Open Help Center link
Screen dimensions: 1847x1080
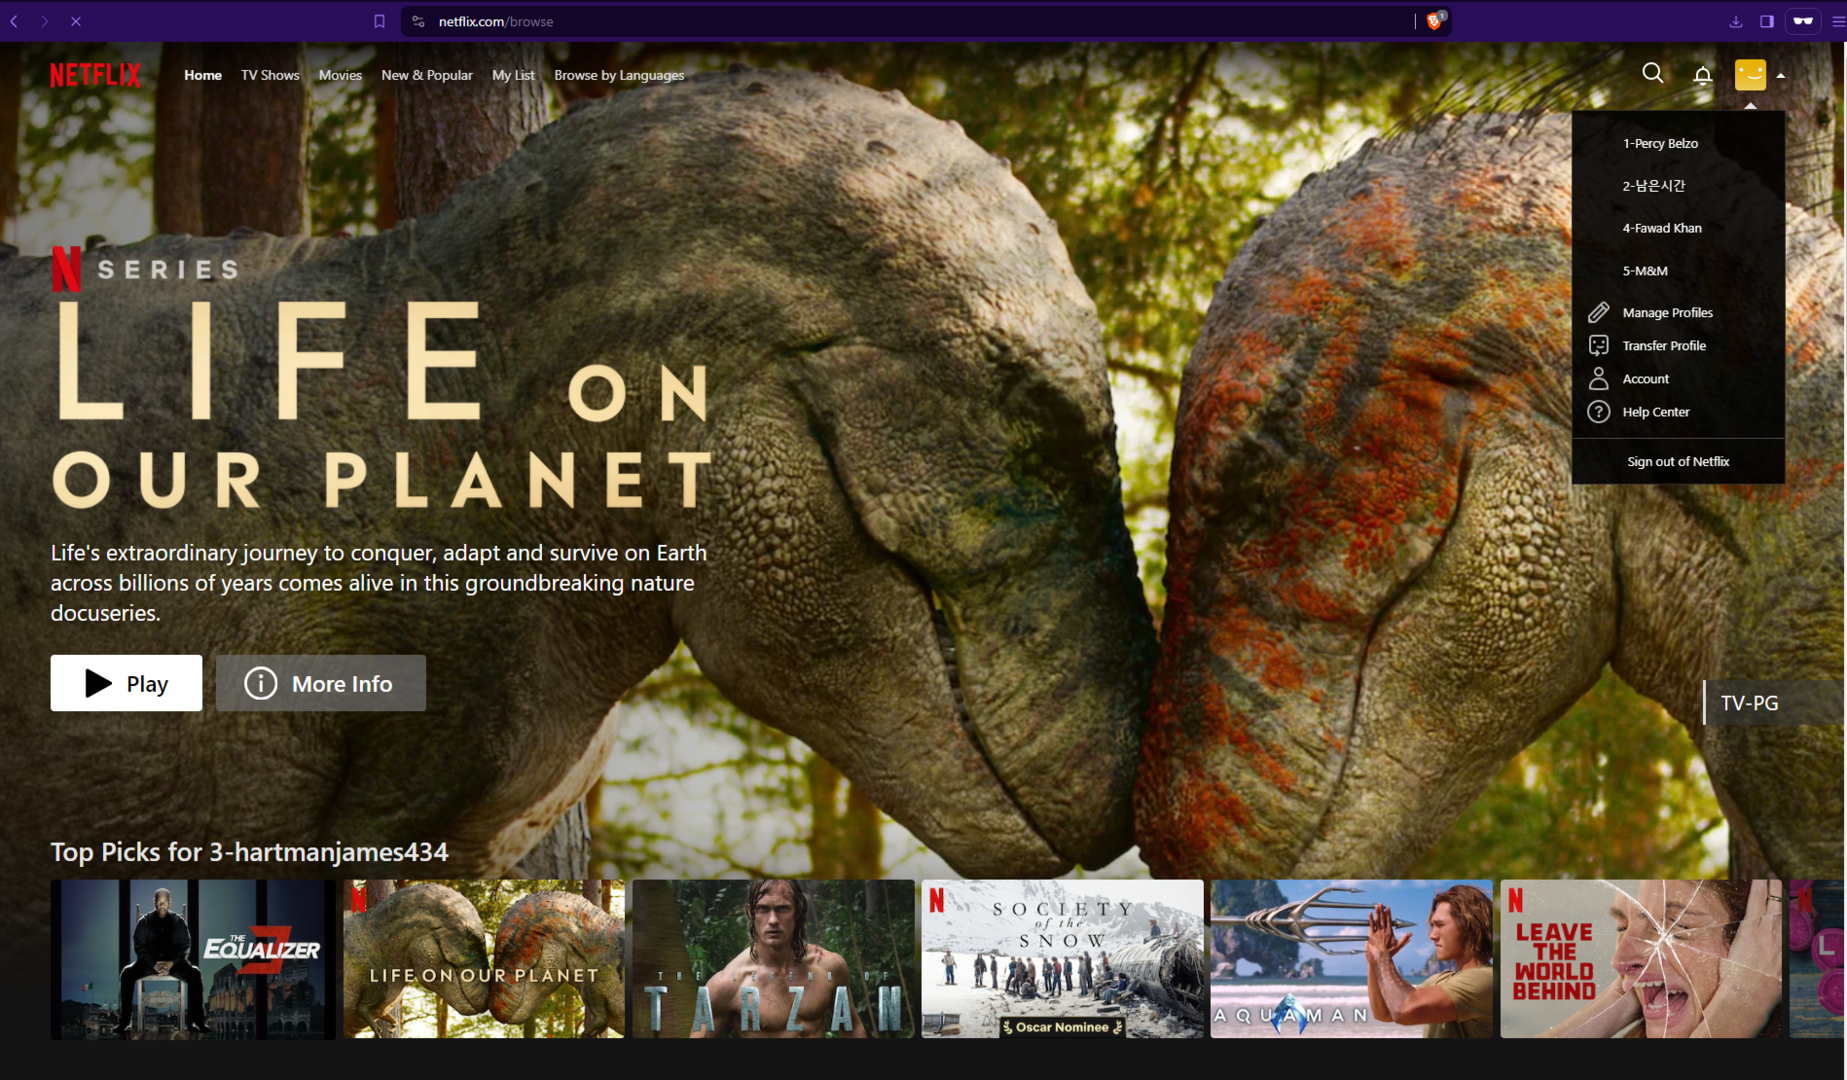[1656, 411]
